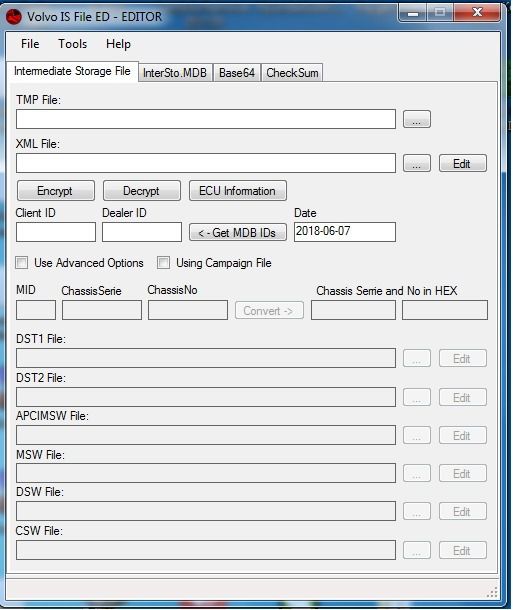Click the window resize grip
Viewport: 513px width, 610px height.
tap(492, 592)
